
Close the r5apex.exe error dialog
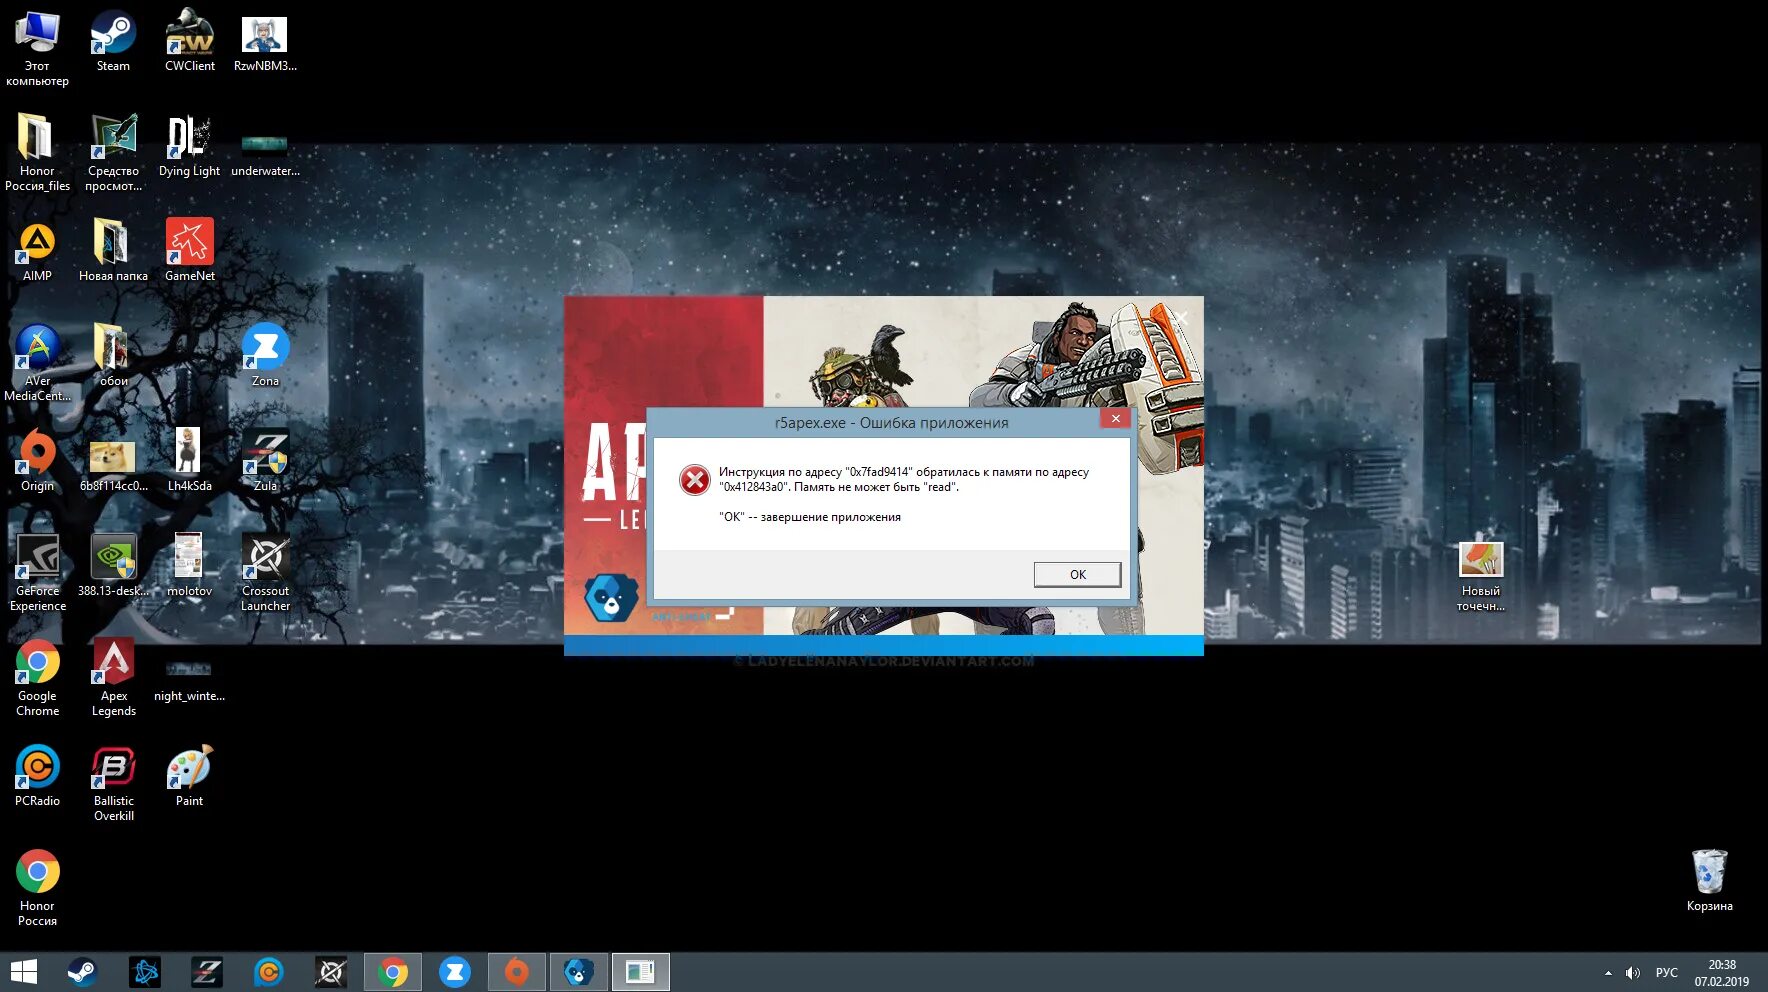click(1115, 418)
